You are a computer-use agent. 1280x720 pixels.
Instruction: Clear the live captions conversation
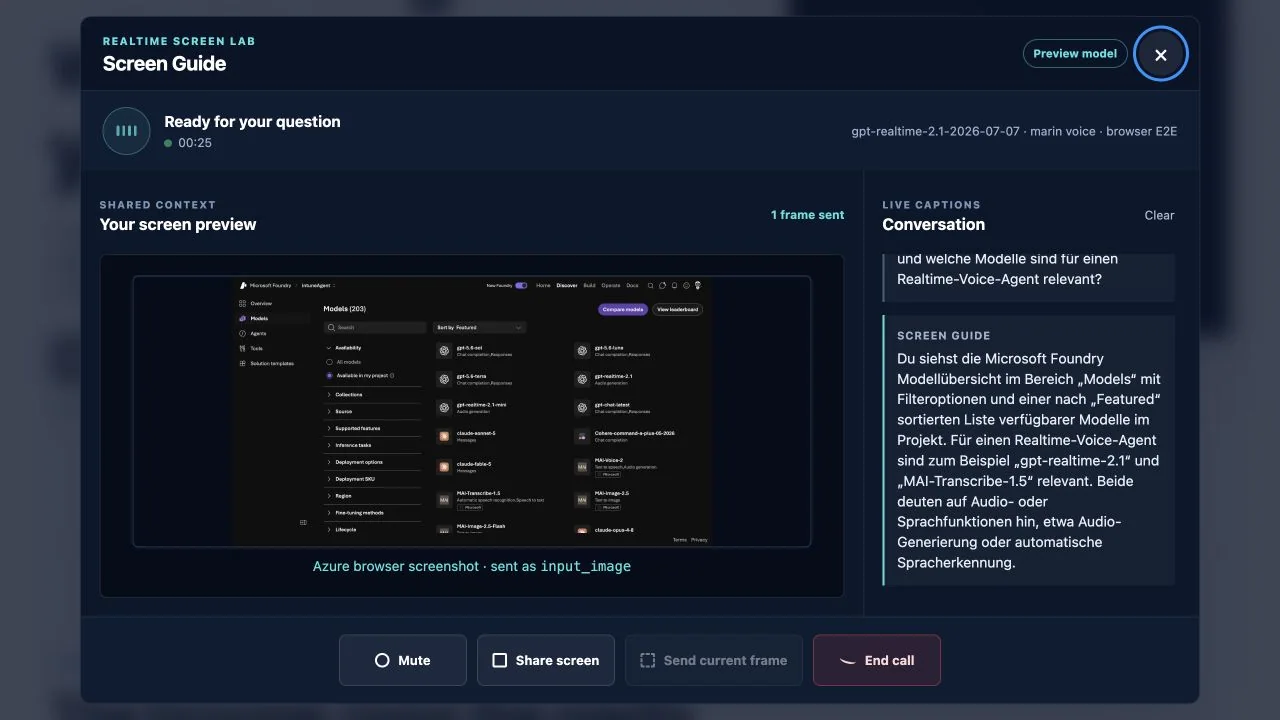coord(1159,215)
